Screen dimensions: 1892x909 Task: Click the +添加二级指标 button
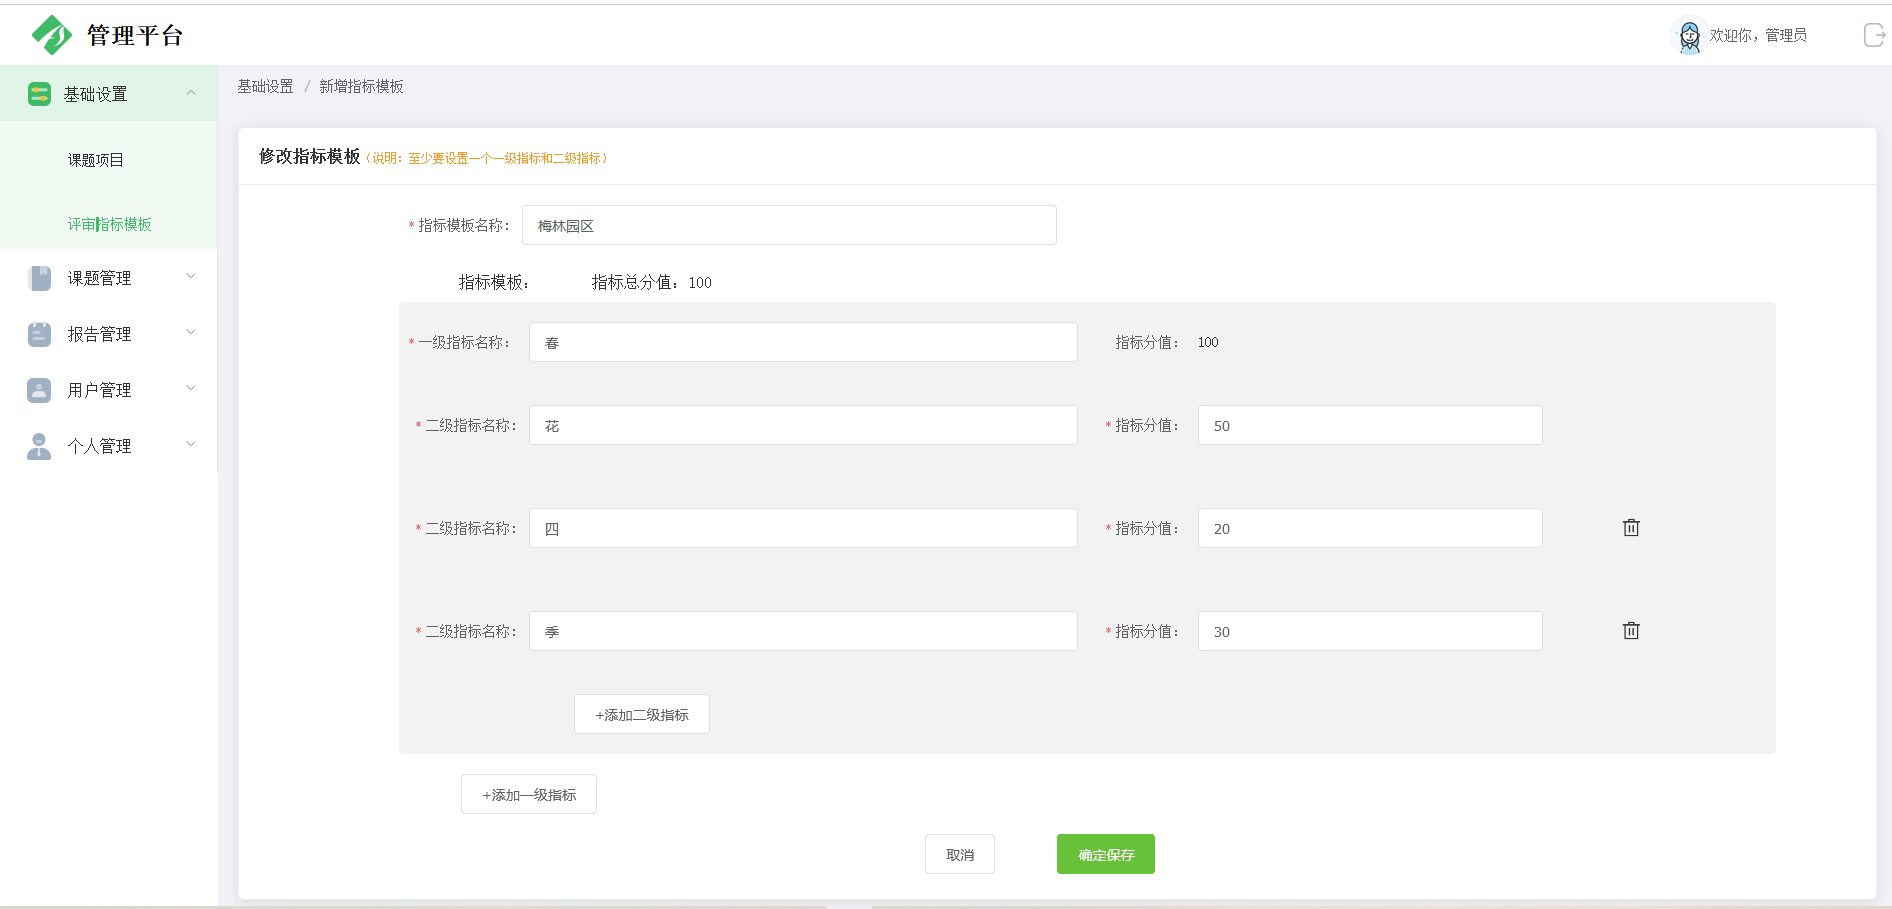[642, 714]
